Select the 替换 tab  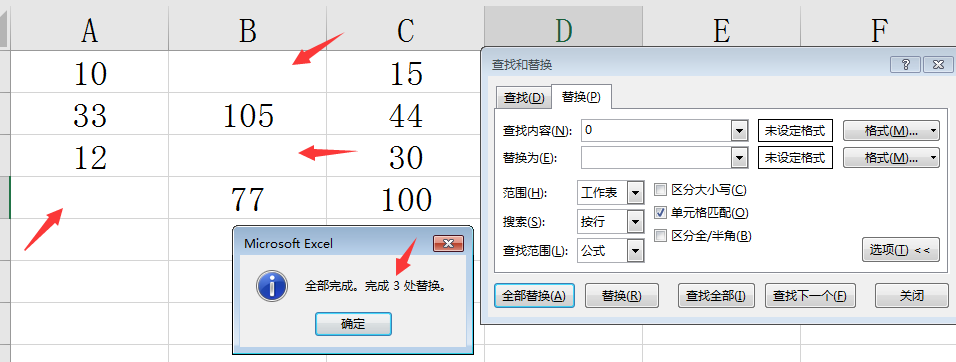[x=581, y=96]
